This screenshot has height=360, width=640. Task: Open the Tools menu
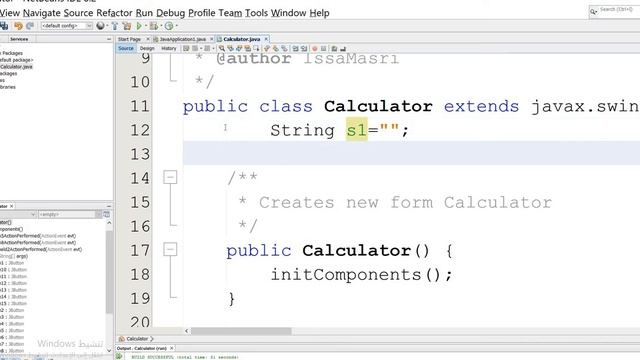(256, 13)
